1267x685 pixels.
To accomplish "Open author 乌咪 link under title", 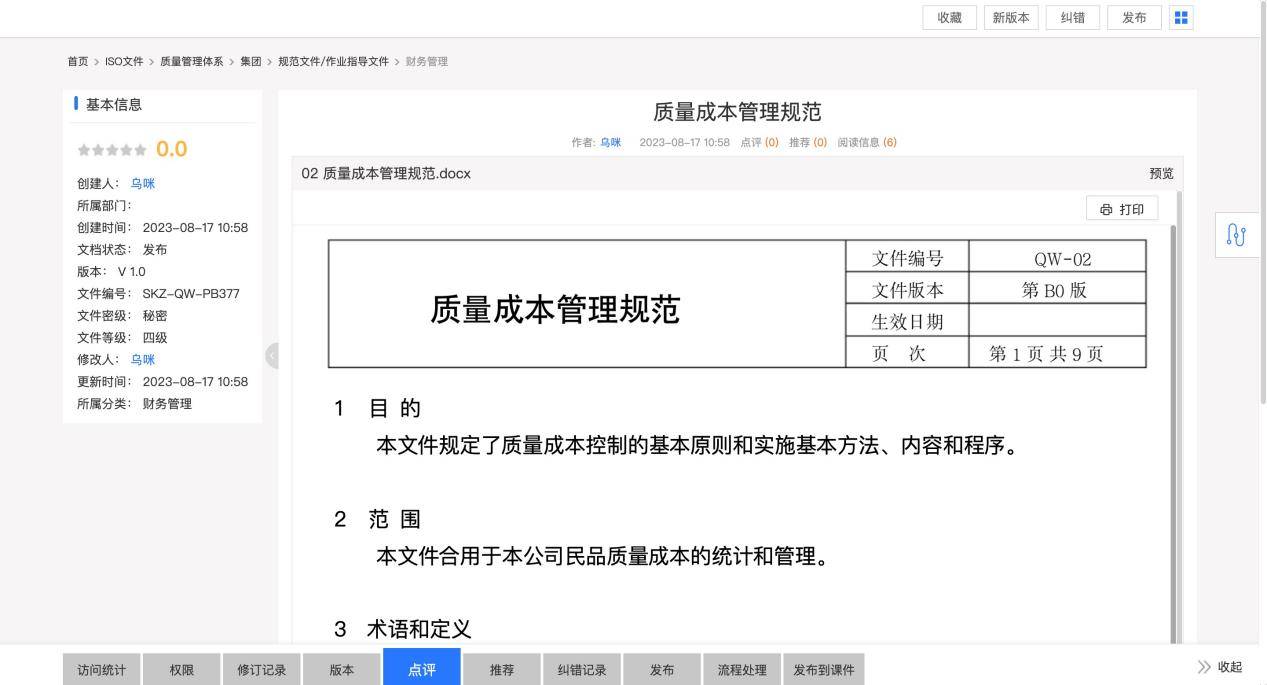I will pos(610,142).
